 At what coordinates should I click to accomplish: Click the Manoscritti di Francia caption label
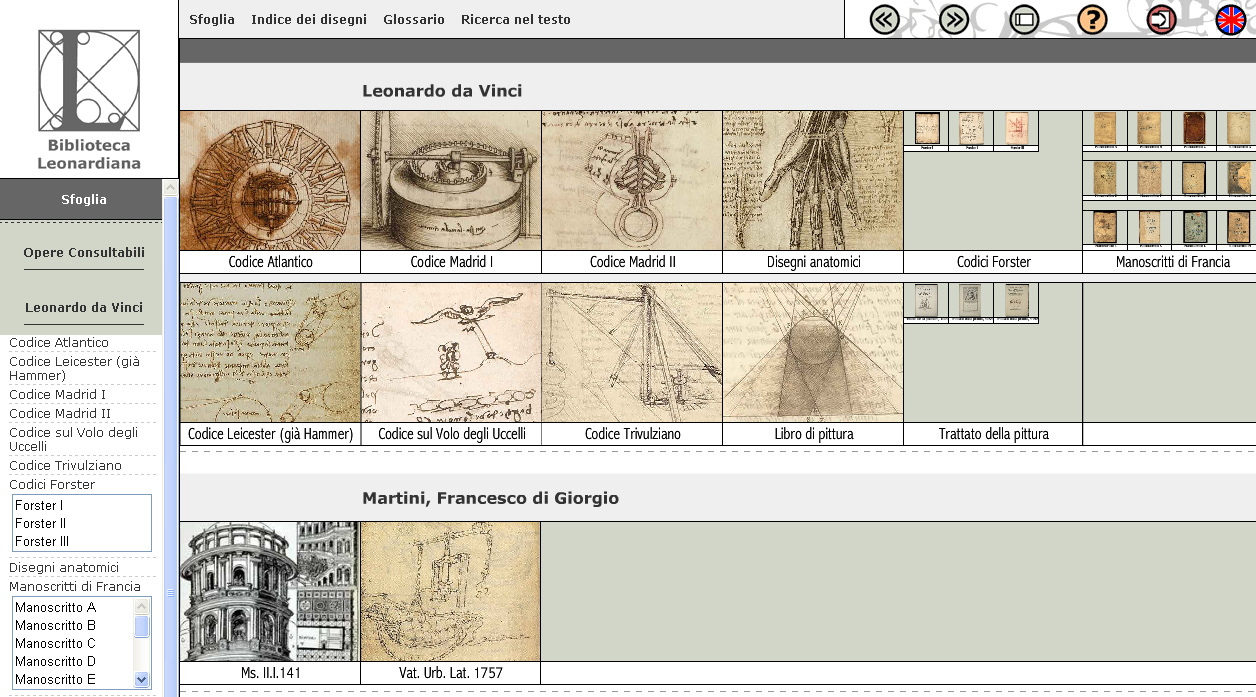[1172, 262]
